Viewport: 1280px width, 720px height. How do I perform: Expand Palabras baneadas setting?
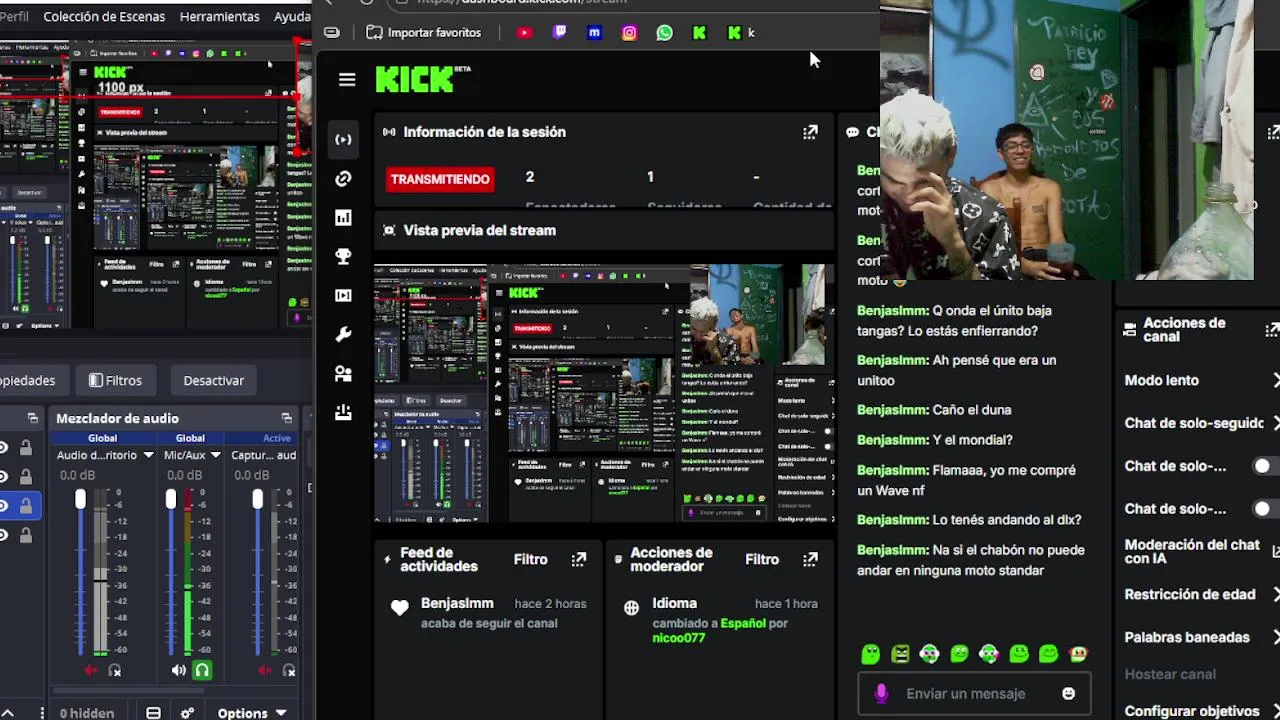click(x=1275, y=637)
